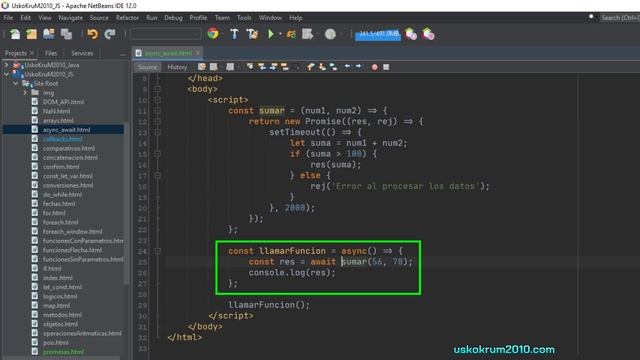The width and height of the screenshot is (640, 360).
Task: Select index.html in project tree
Action: click(x=58, y=278)
